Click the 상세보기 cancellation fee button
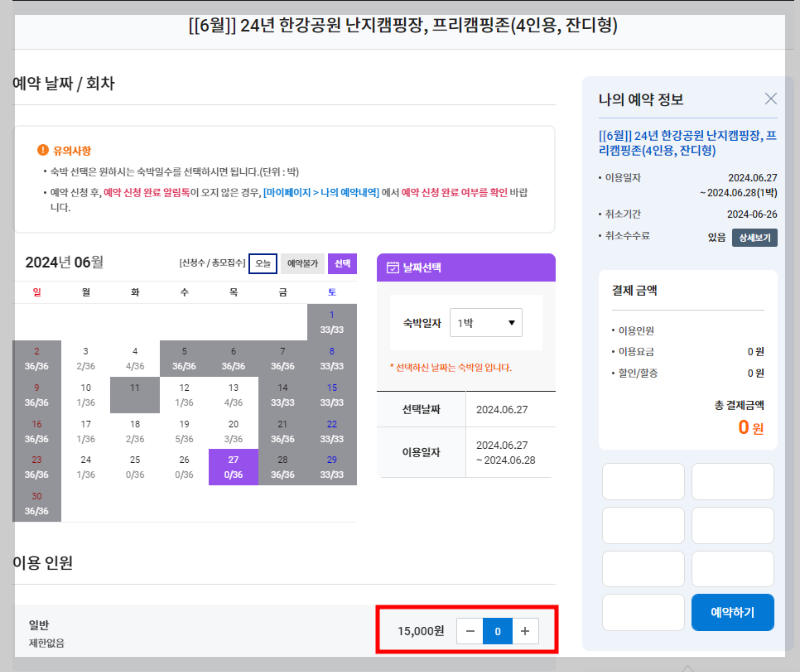The height and width of the screenshot is (672, 800). pos(755,238)
